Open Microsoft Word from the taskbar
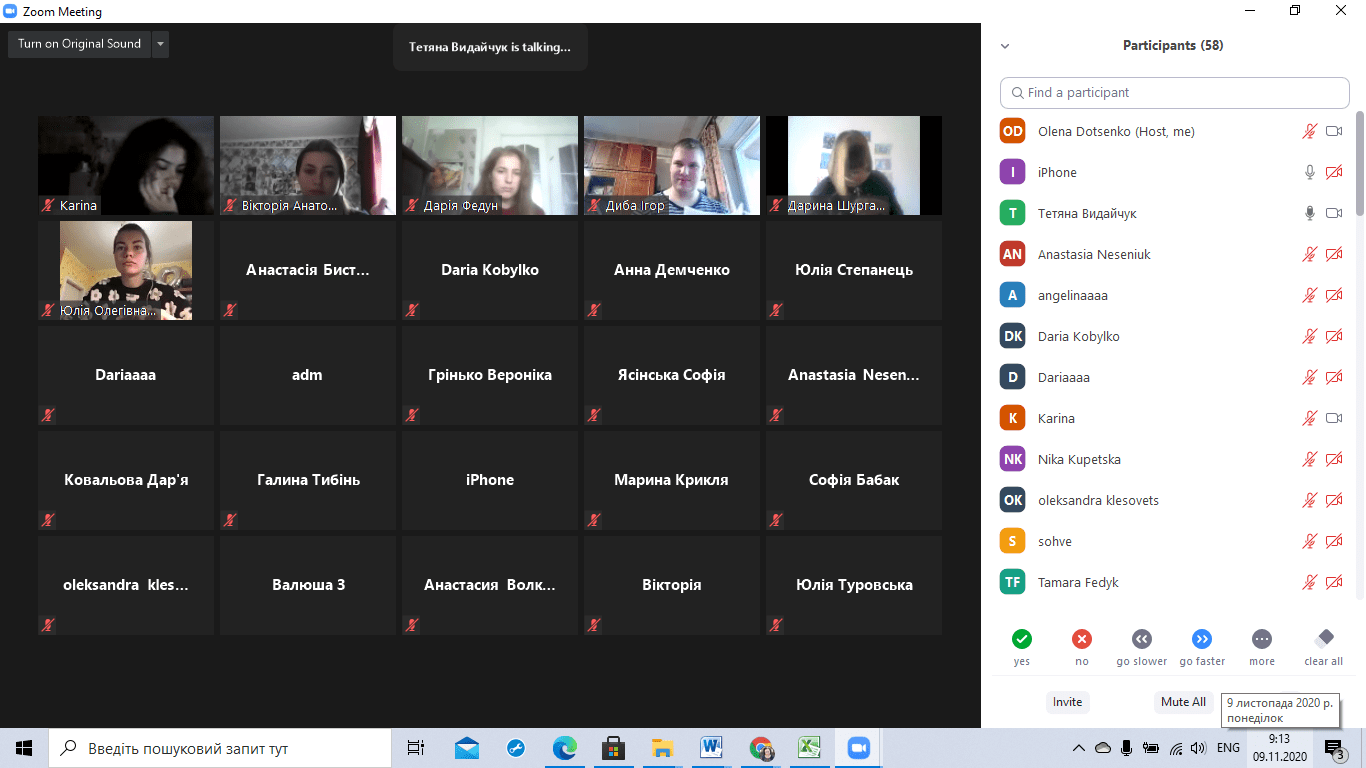The height and width of the screenshot is (768, 1366). pyautogui.click(x=711, y=748)
